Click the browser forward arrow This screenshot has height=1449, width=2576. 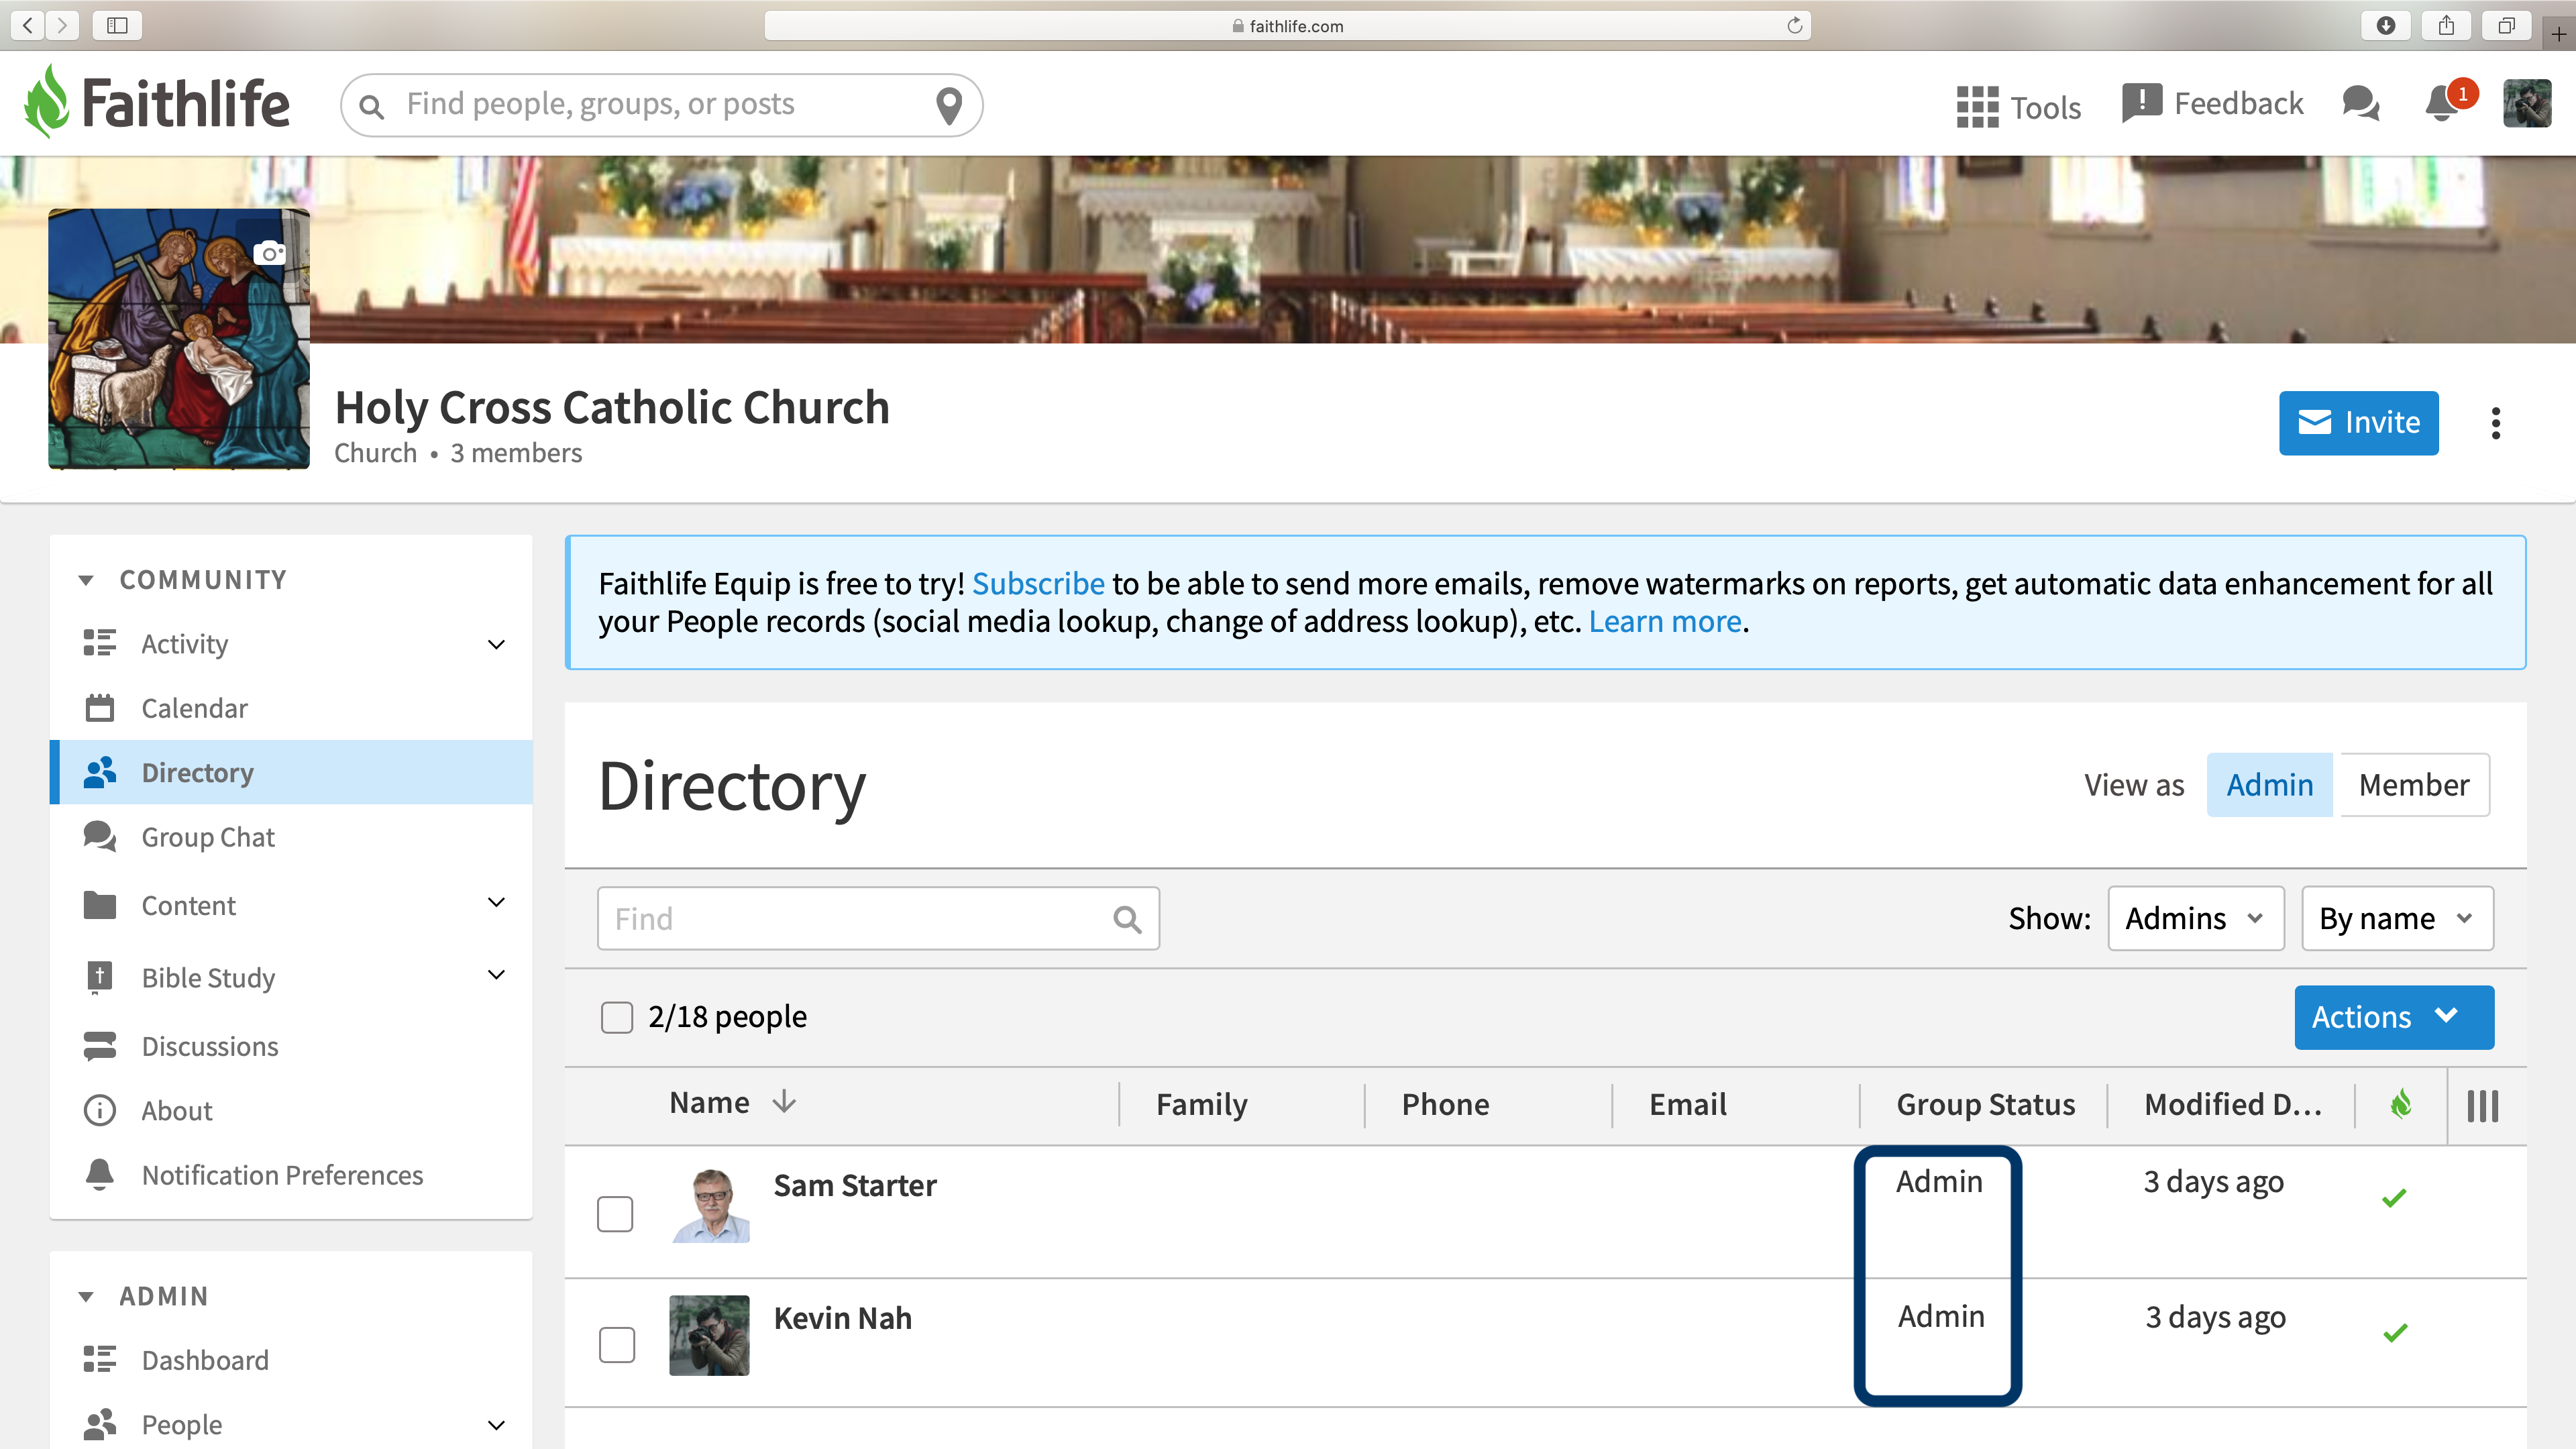pyautogui.click(x=62, y=25)
